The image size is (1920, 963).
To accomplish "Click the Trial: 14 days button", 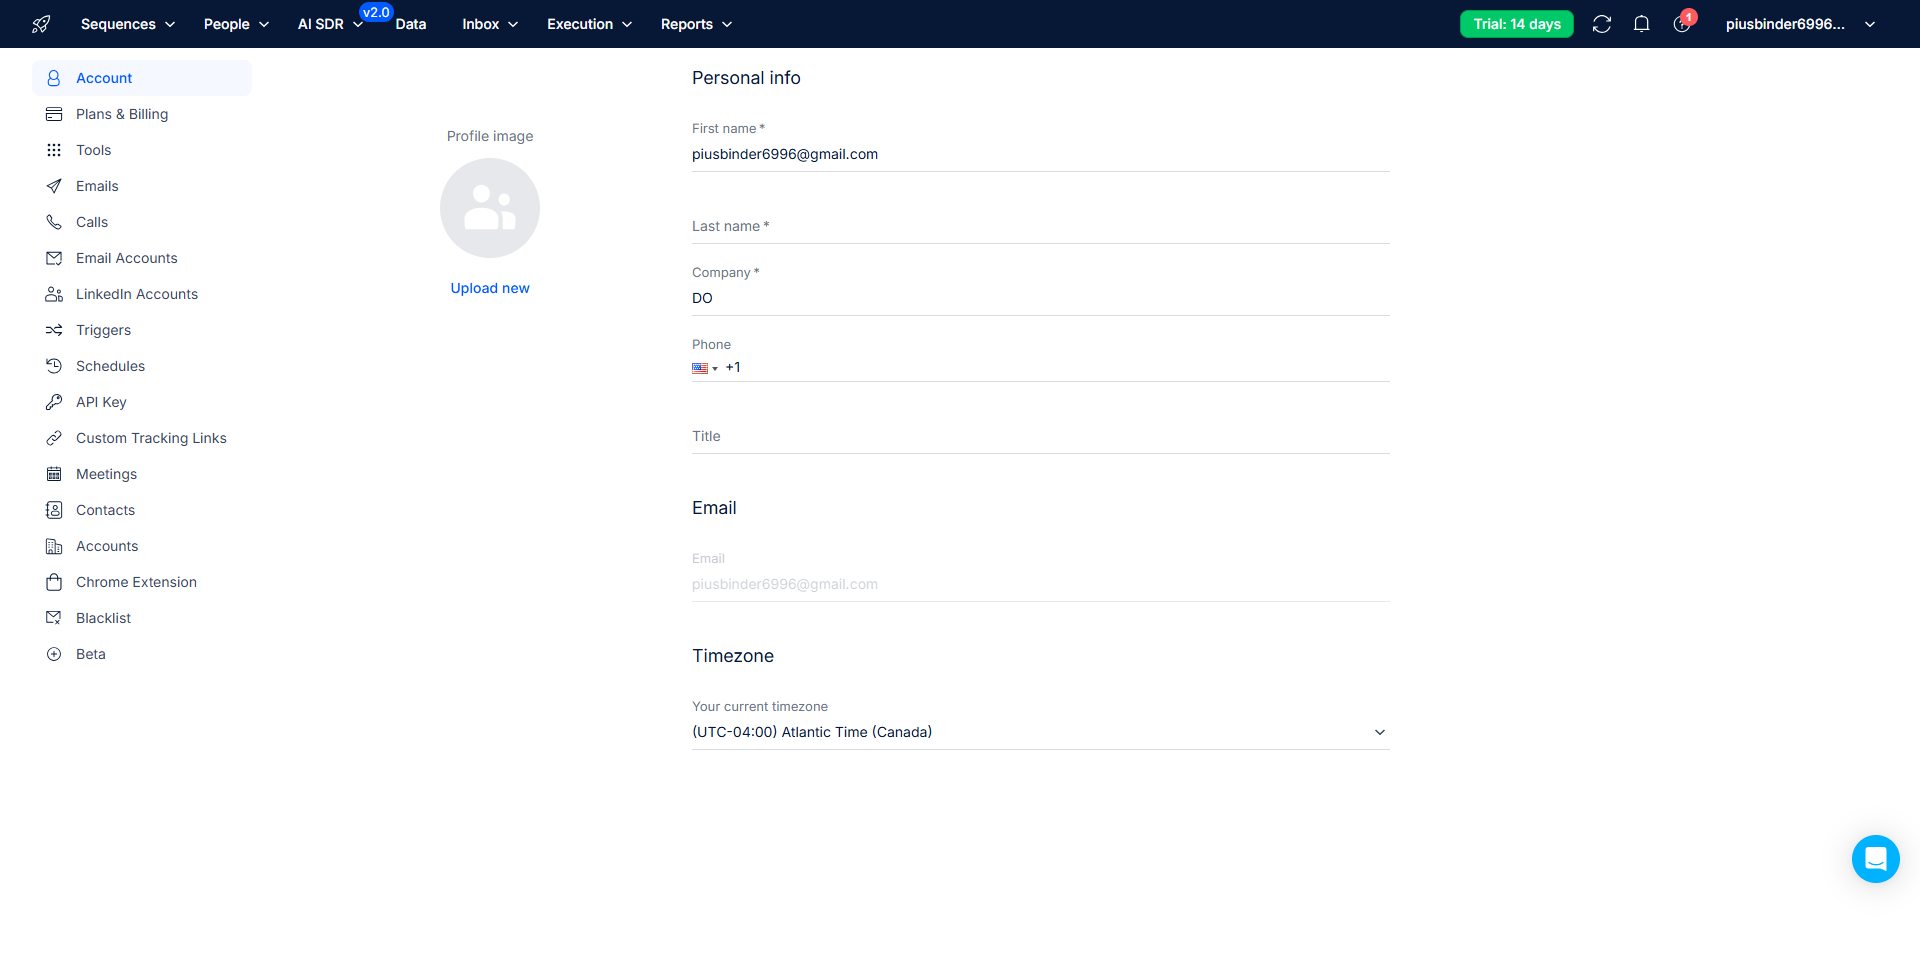I will point(1516,24).
